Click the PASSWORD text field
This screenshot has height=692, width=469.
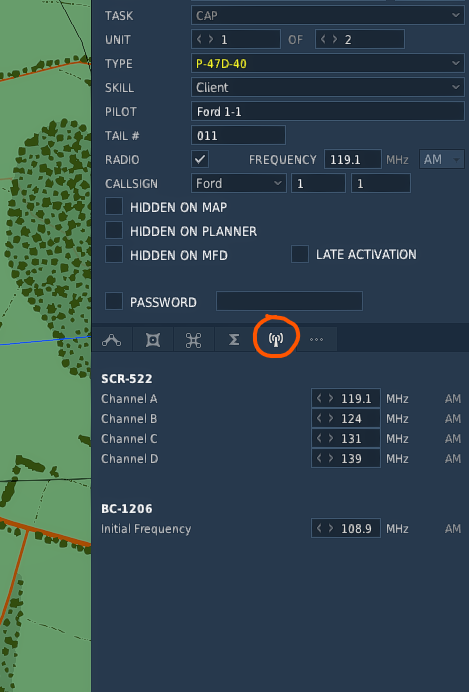point(289,301)
